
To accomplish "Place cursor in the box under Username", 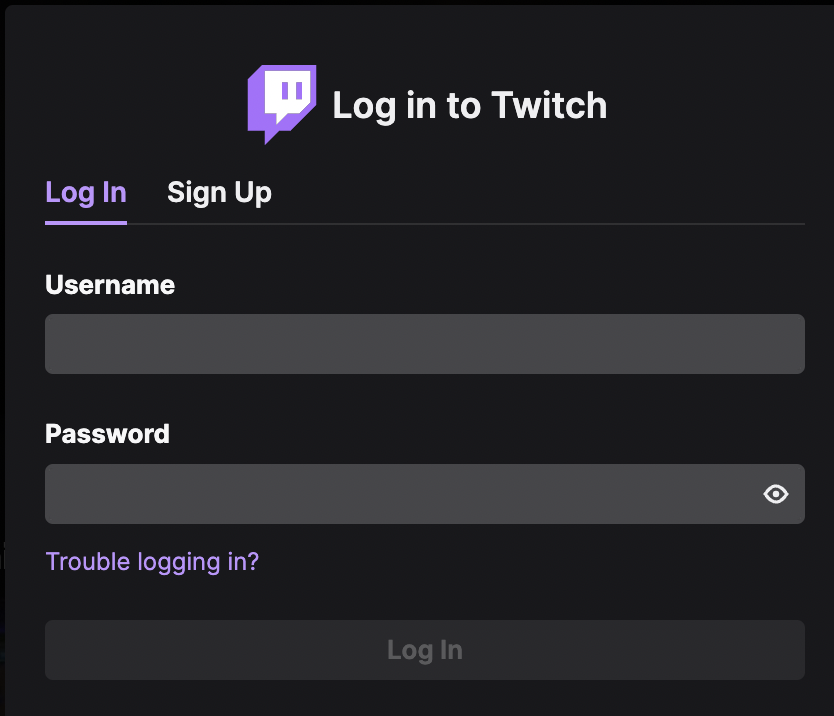I will [424, 344].
